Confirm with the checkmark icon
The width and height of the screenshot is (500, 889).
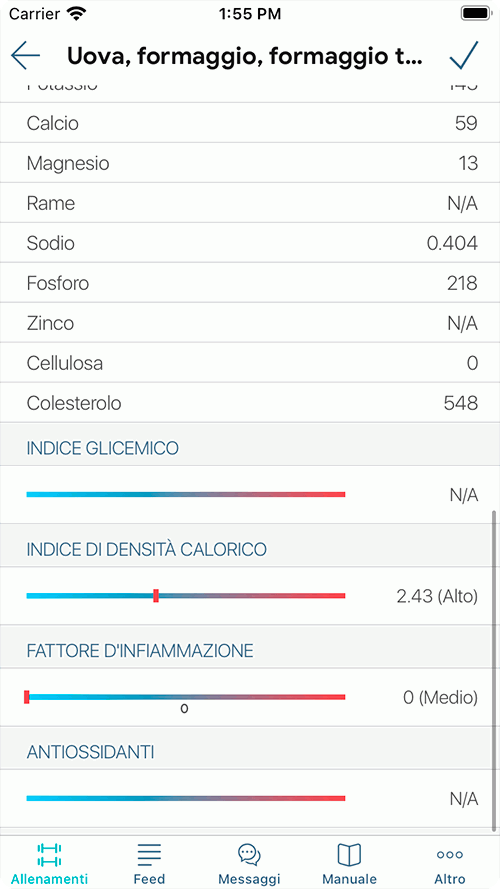click(464, 55)
